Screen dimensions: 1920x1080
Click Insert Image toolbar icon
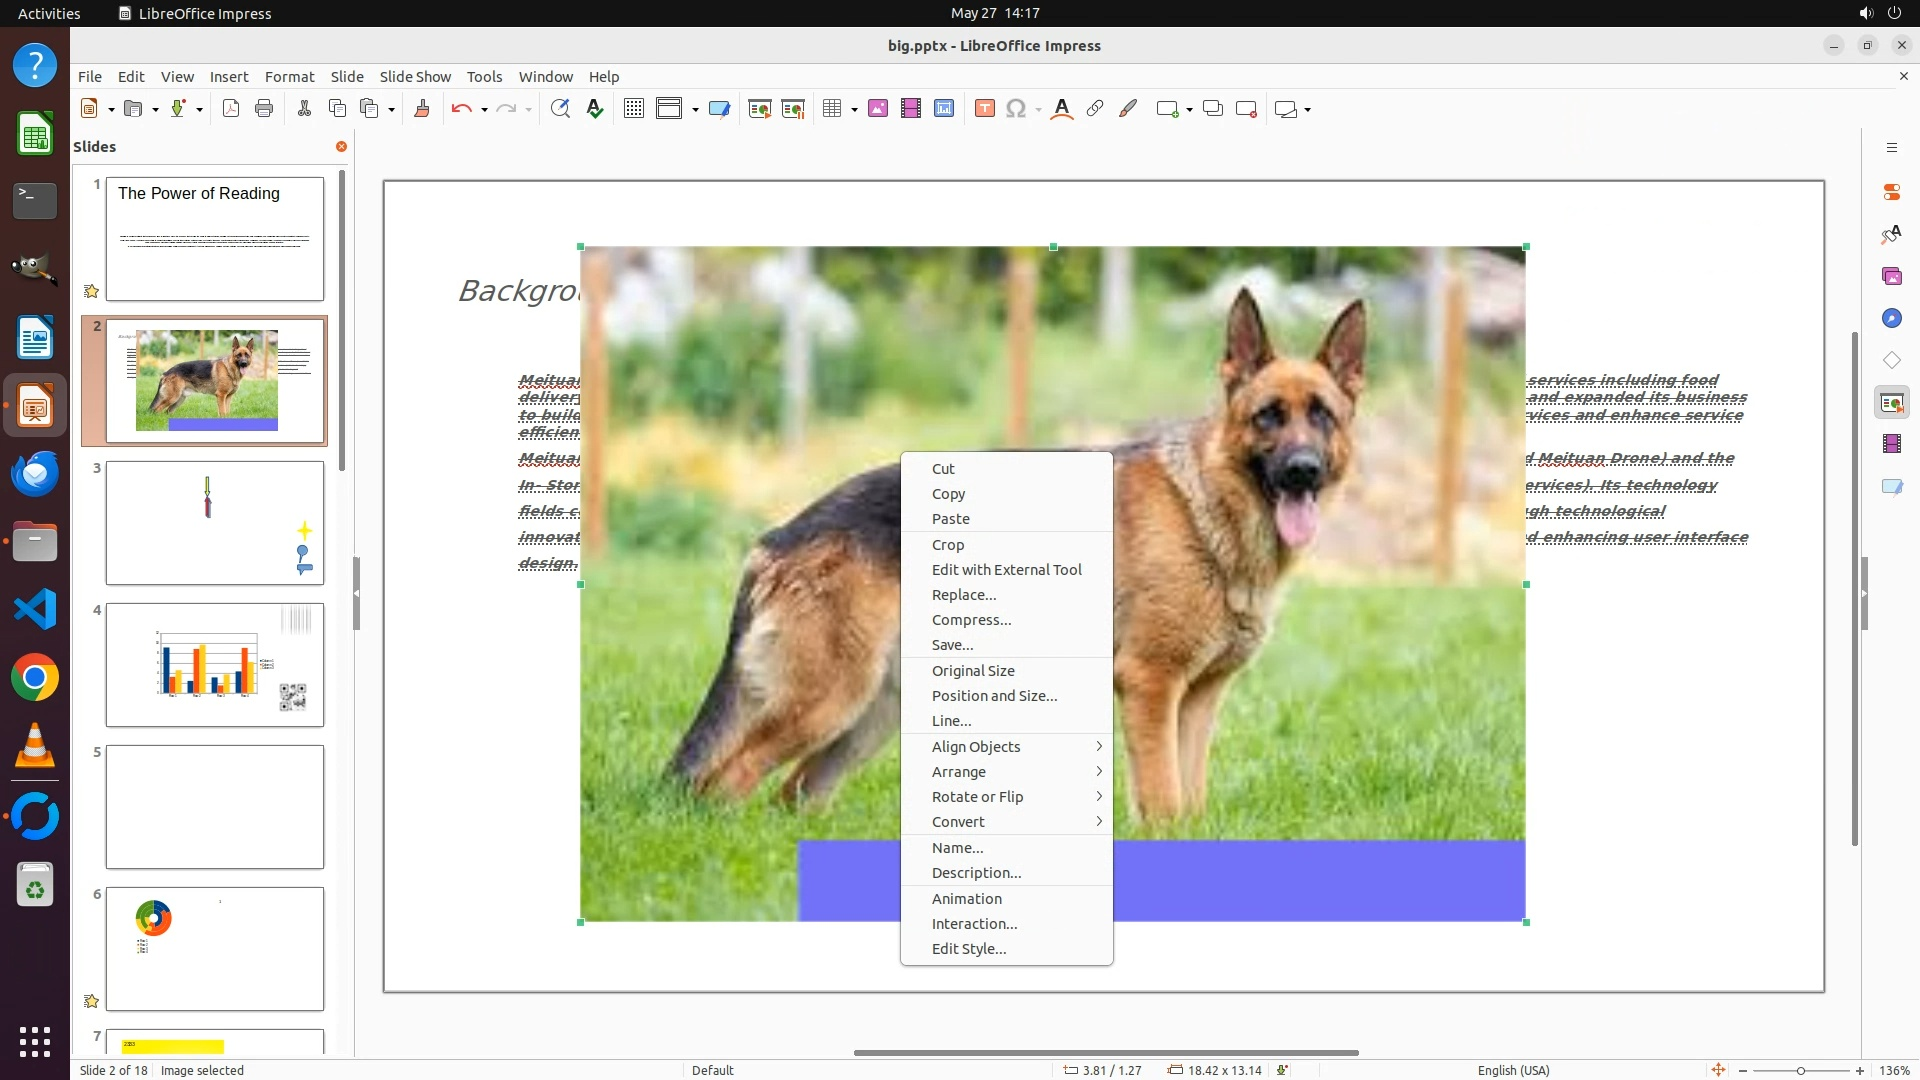[x=878, y=109]
